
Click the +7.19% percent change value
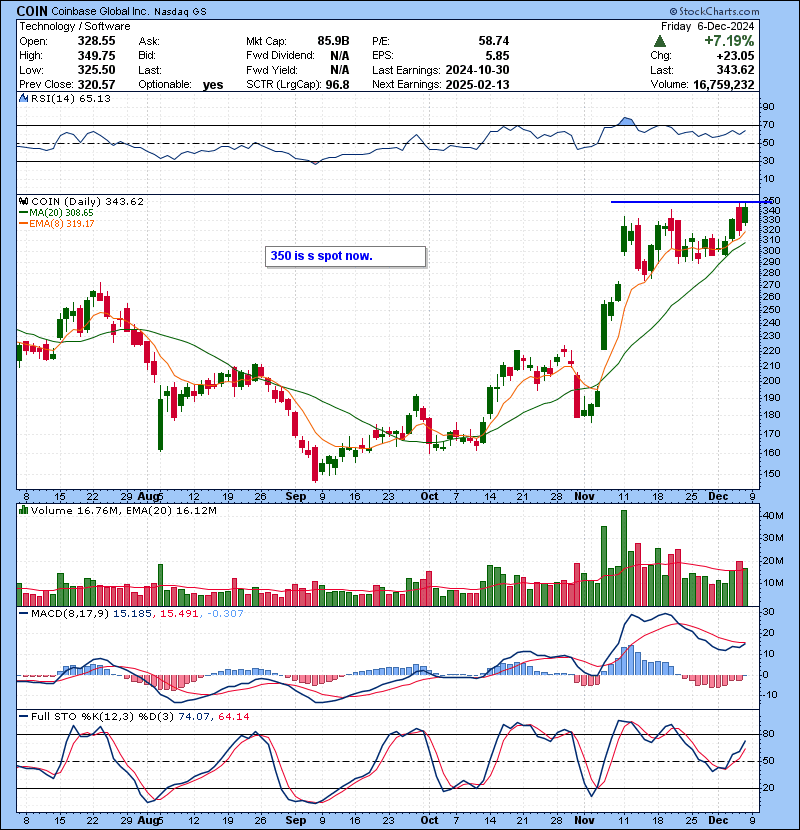coord(729,41)
